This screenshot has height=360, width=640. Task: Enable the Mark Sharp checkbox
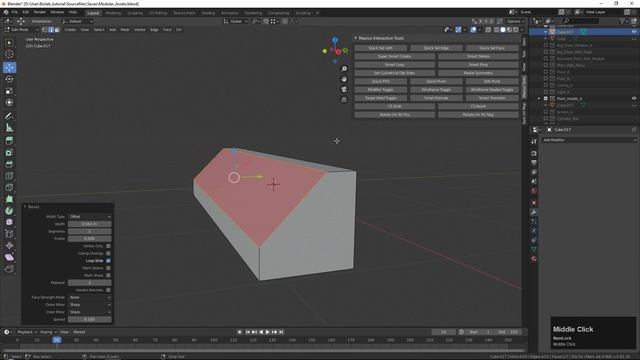[x=108, y=276]
